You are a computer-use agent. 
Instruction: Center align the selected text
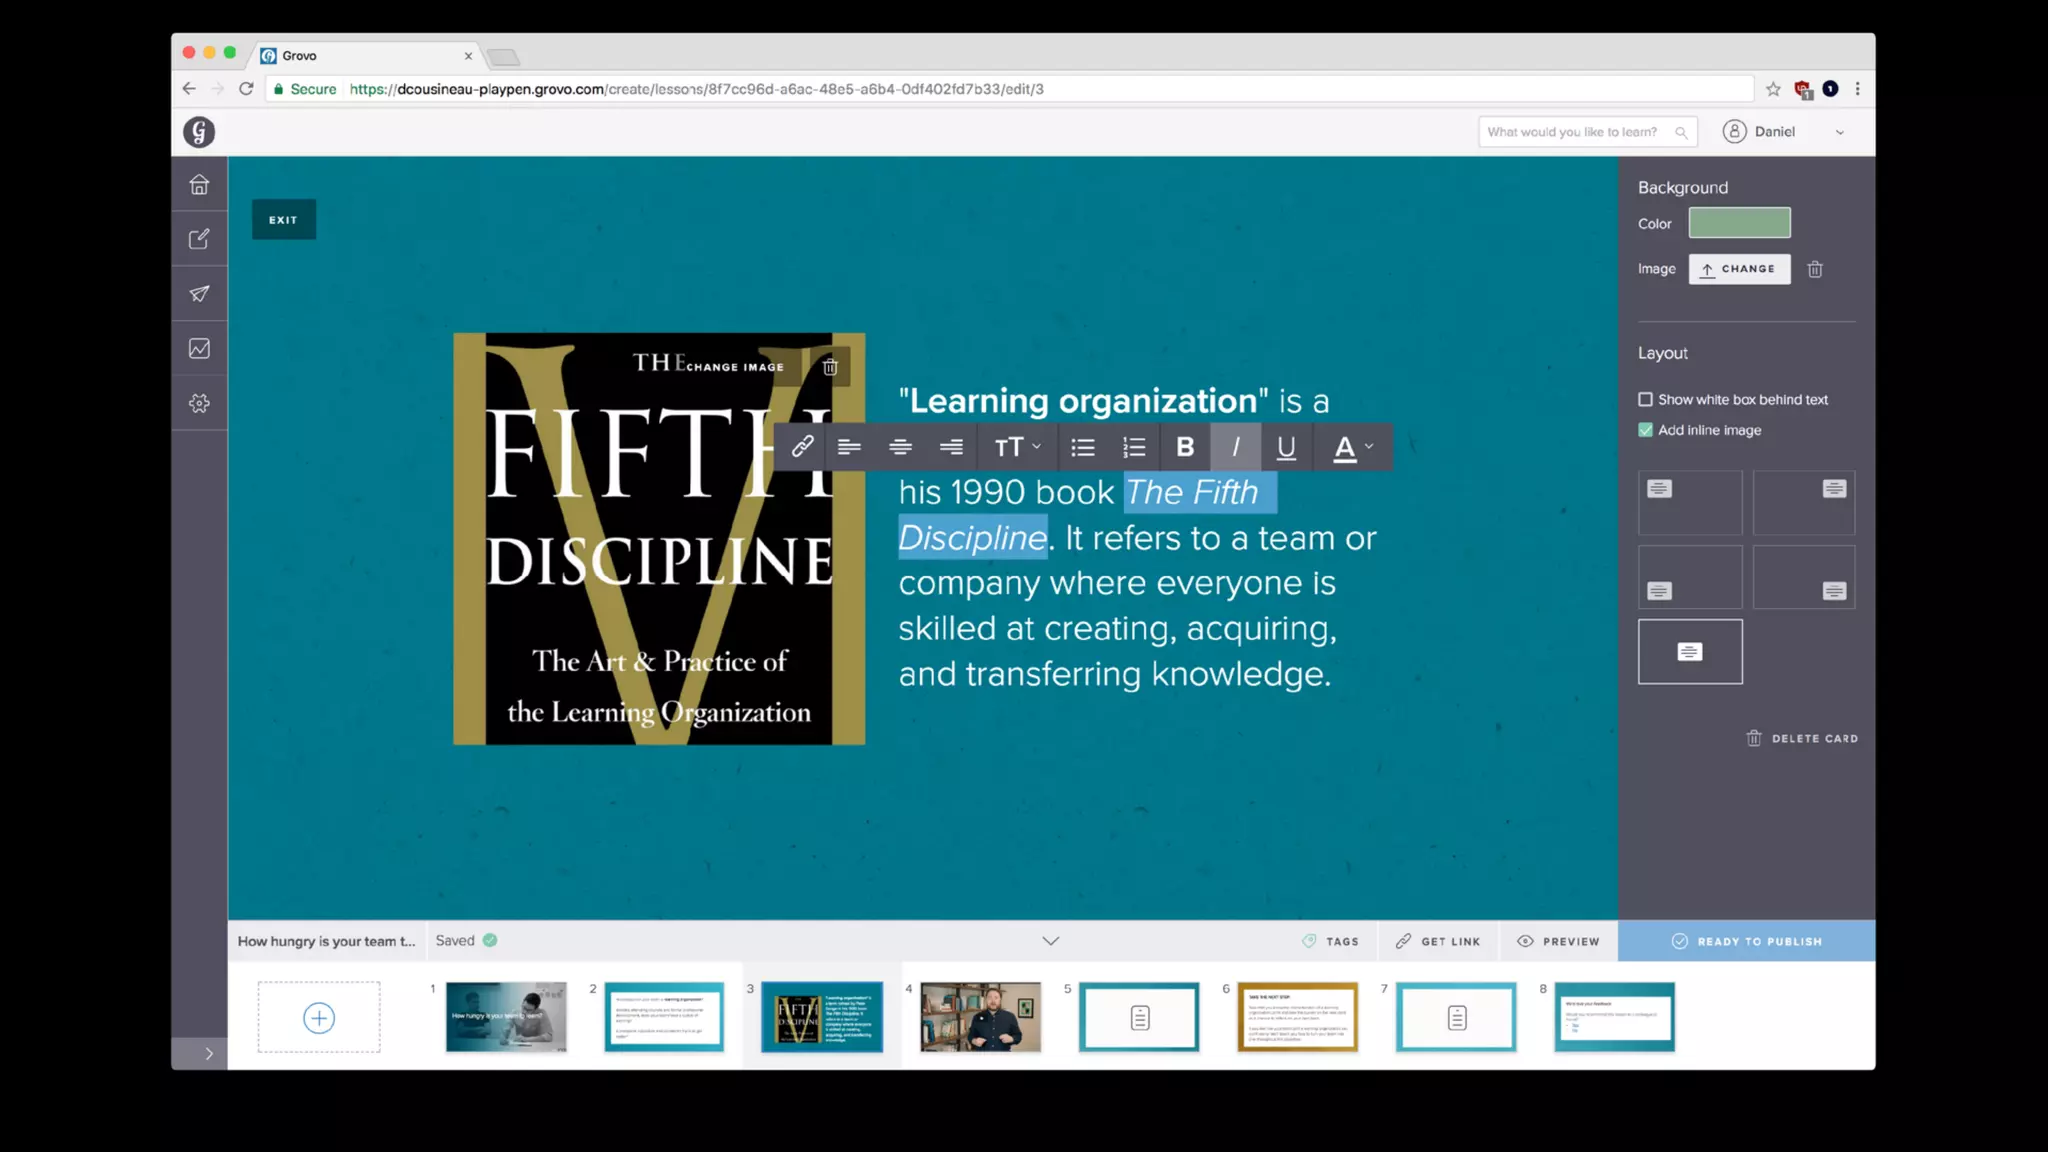point(900,447)
